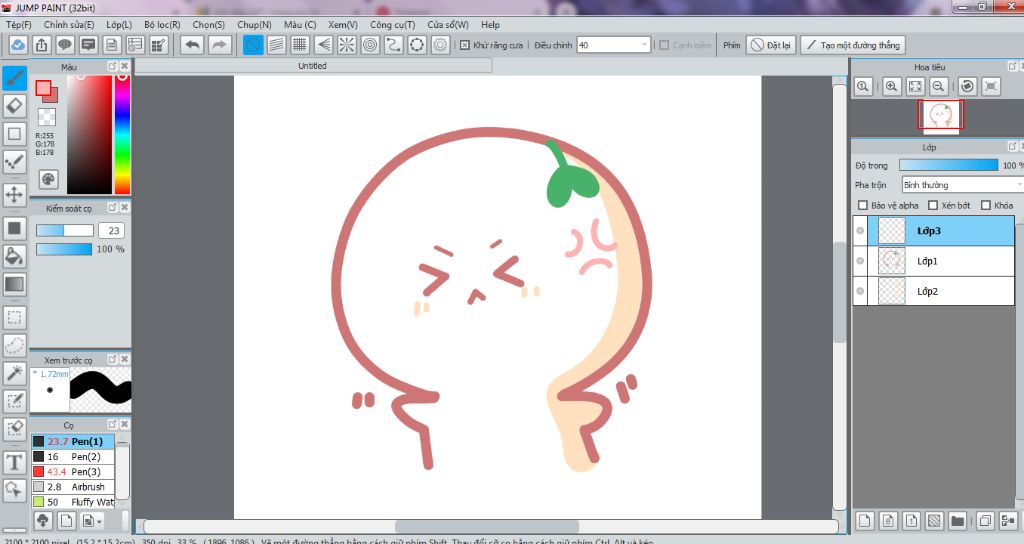Add new layer at layers panel bottom
Image resolution: width=1024 pixels, height=544 pixels.
(865, 520)
